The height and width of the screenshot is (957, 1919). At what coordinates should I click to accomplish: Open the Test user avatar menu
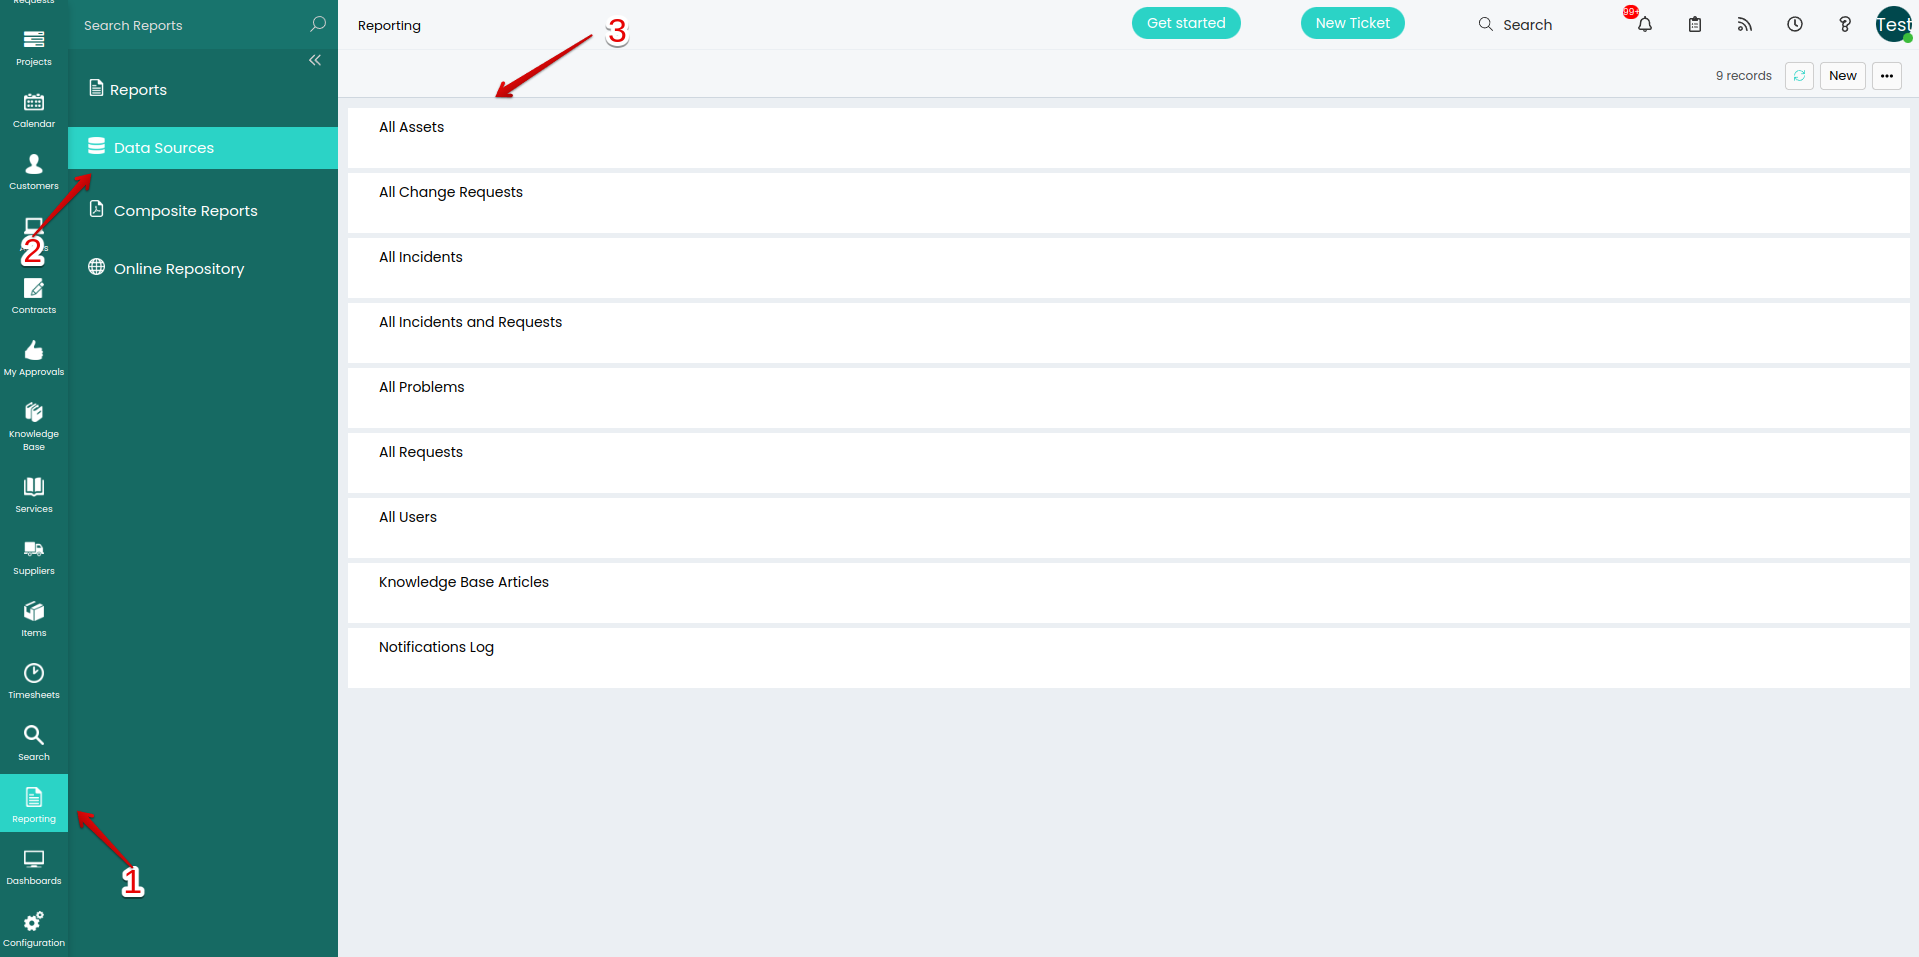(1893, 25)
